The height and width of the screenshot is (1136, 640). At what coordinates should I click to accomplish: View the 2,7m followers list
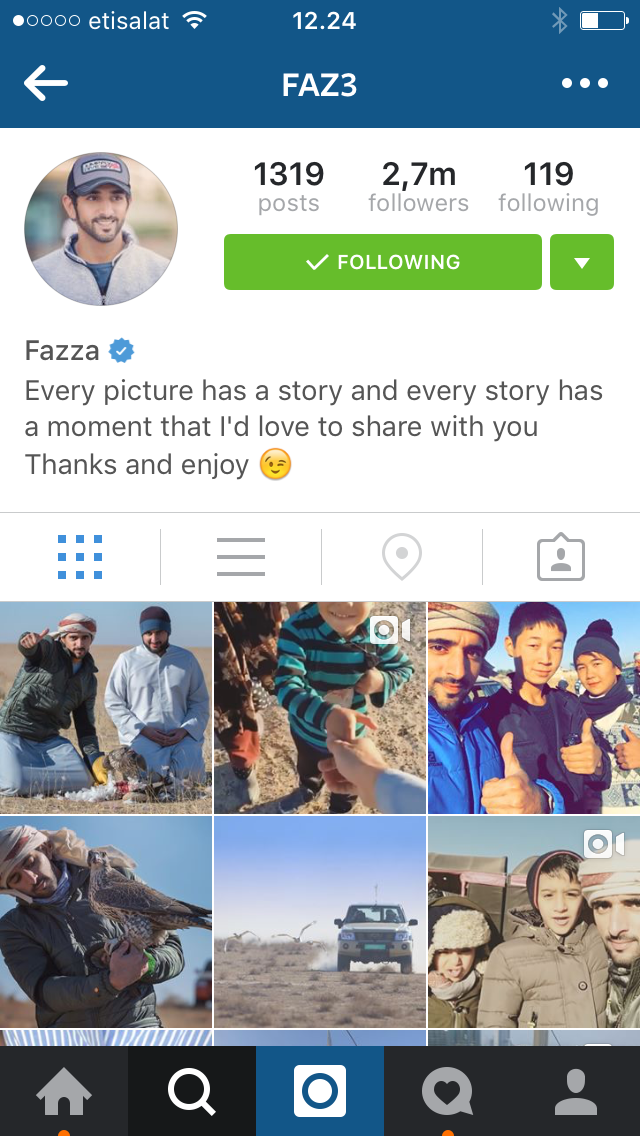coord(418,187)
